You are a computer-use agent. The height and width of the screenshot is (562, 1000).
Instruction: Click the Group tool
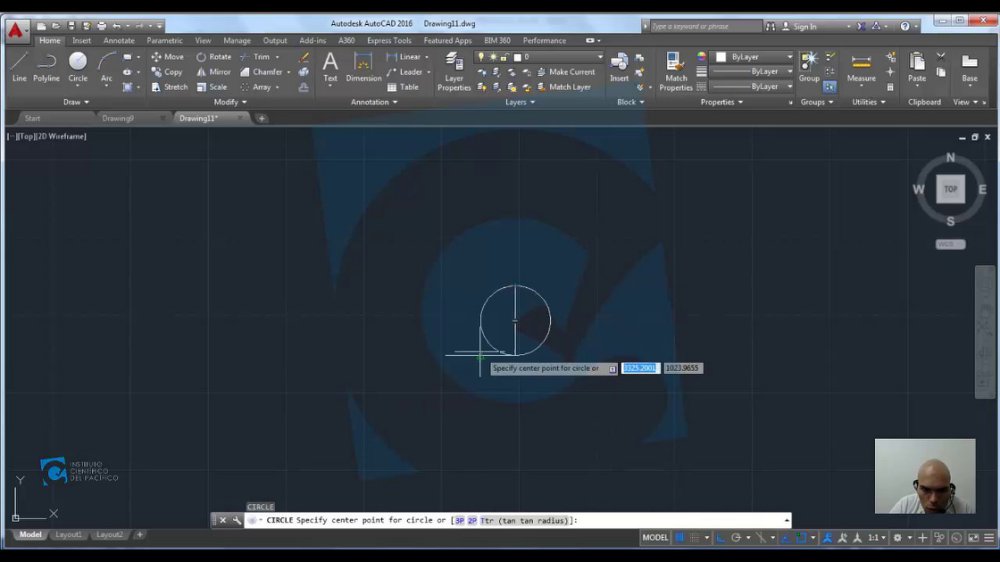tap(809, 67)
